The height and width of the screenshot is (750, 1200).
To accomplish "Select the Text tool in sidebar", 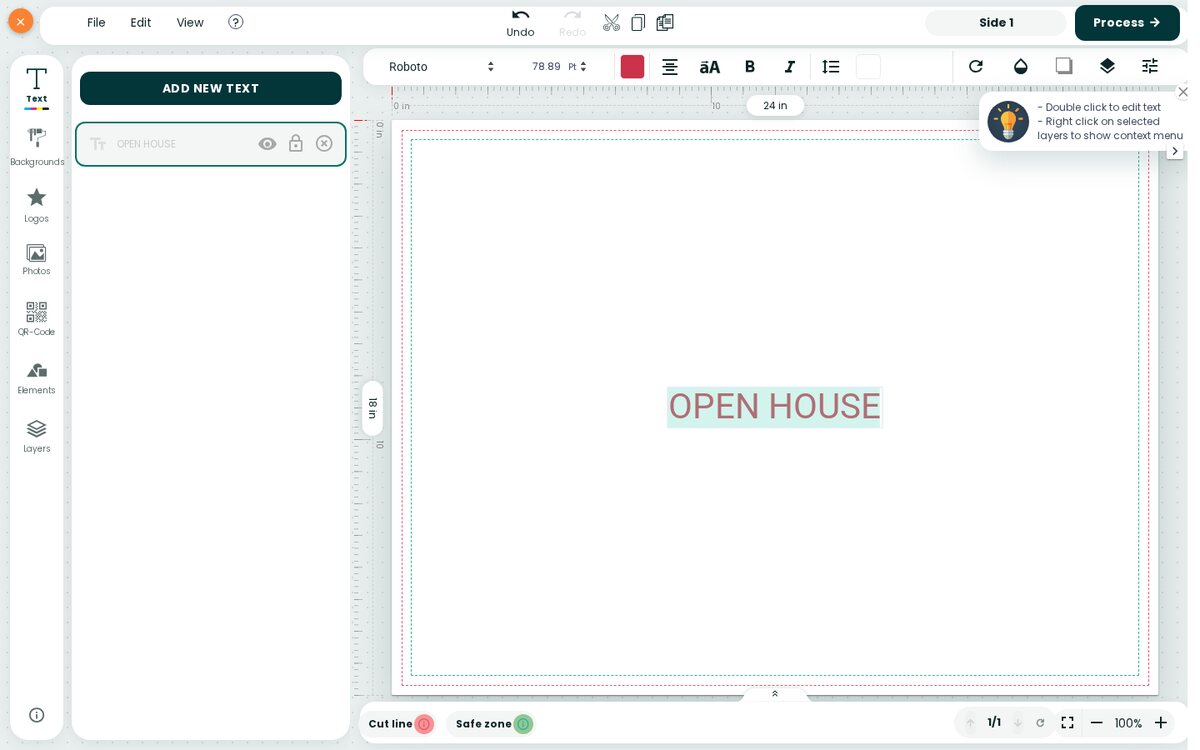I will pos(36,86).
